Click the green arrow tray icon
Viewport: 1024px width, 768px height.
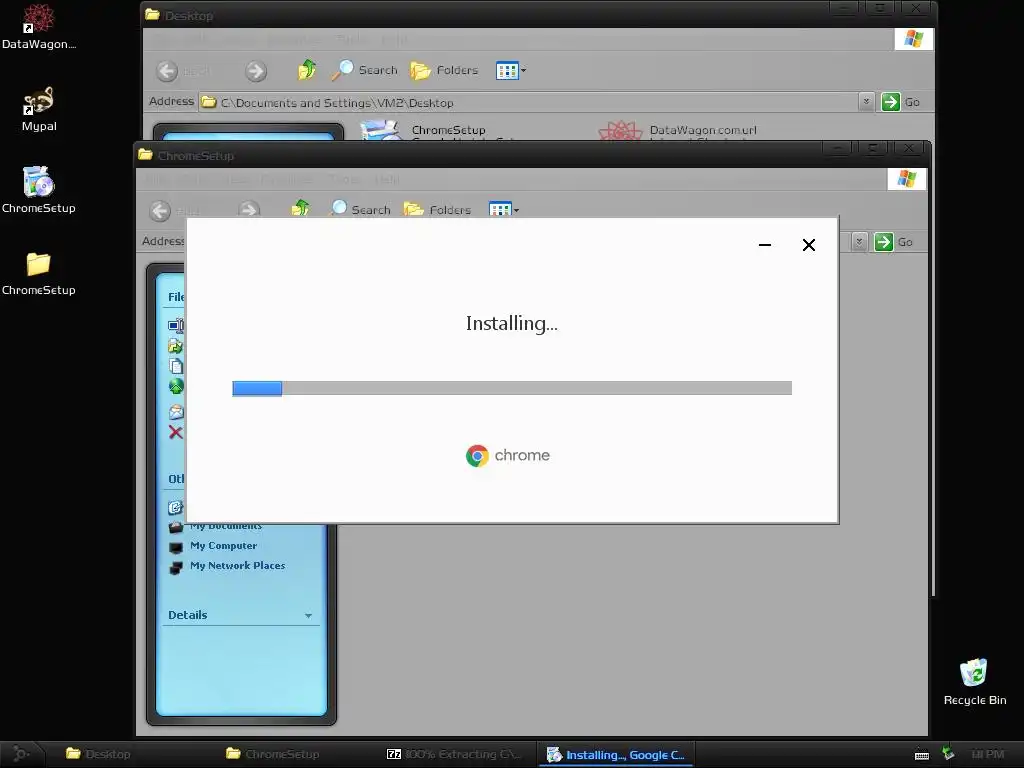pyautogui.click(x=948, y=754)
